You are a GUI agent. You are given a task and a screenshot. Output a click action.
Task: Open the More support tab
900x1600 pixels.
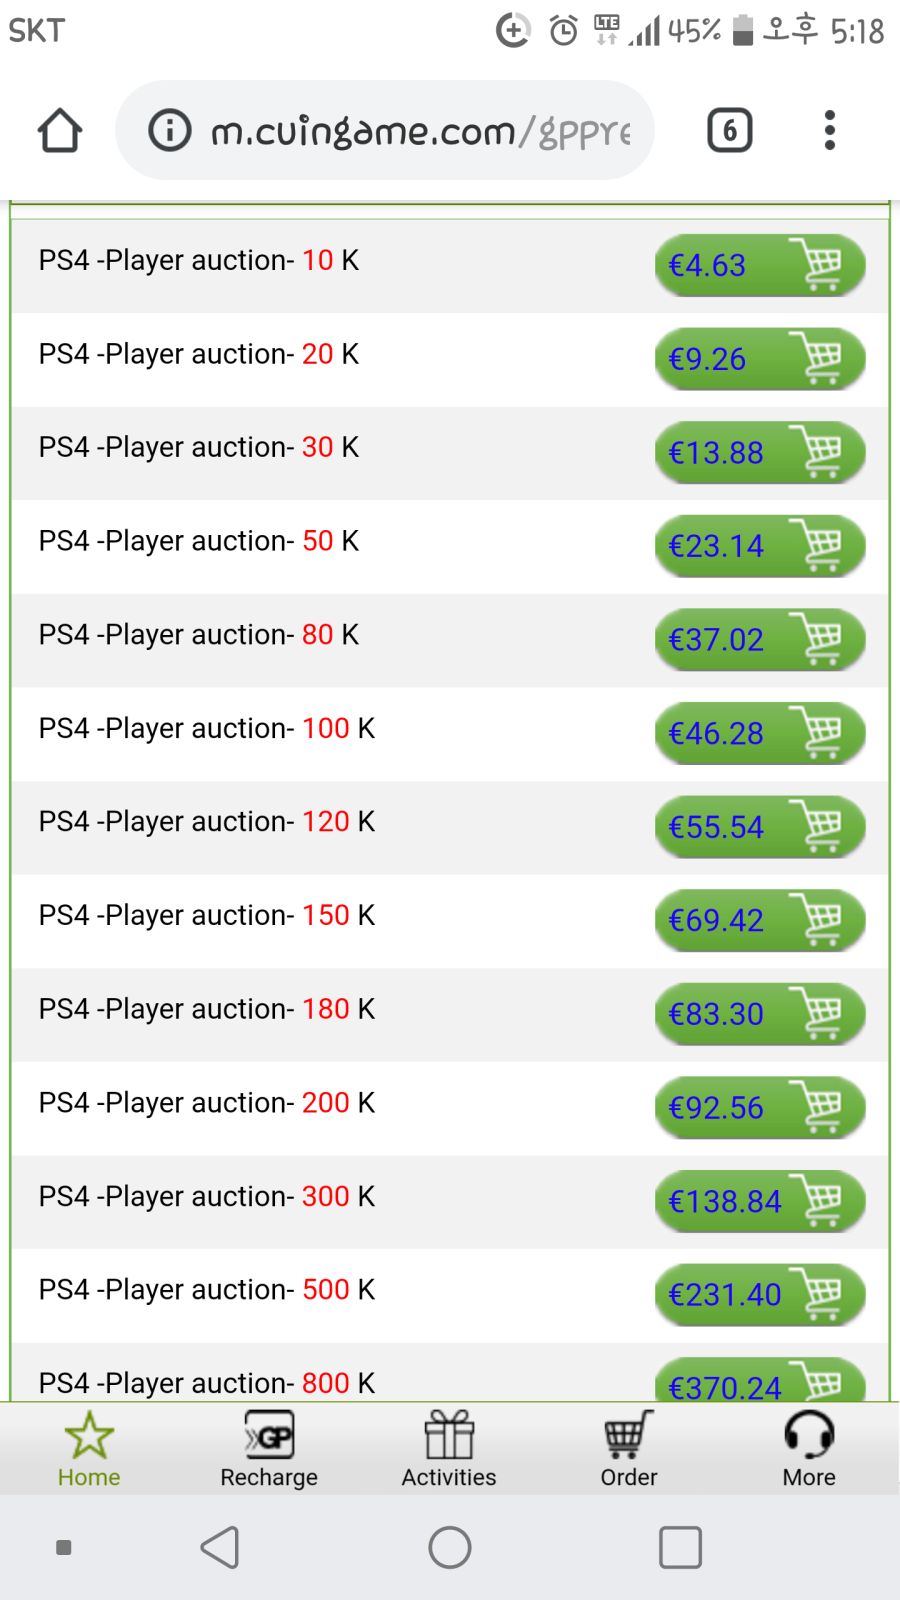[x=809, y=1450]
